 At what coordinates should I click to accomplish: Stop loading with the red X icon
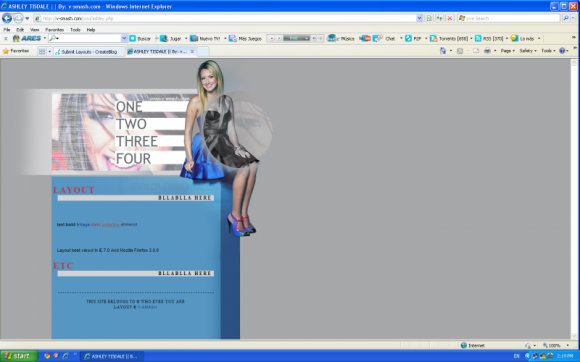click(450, 18)
